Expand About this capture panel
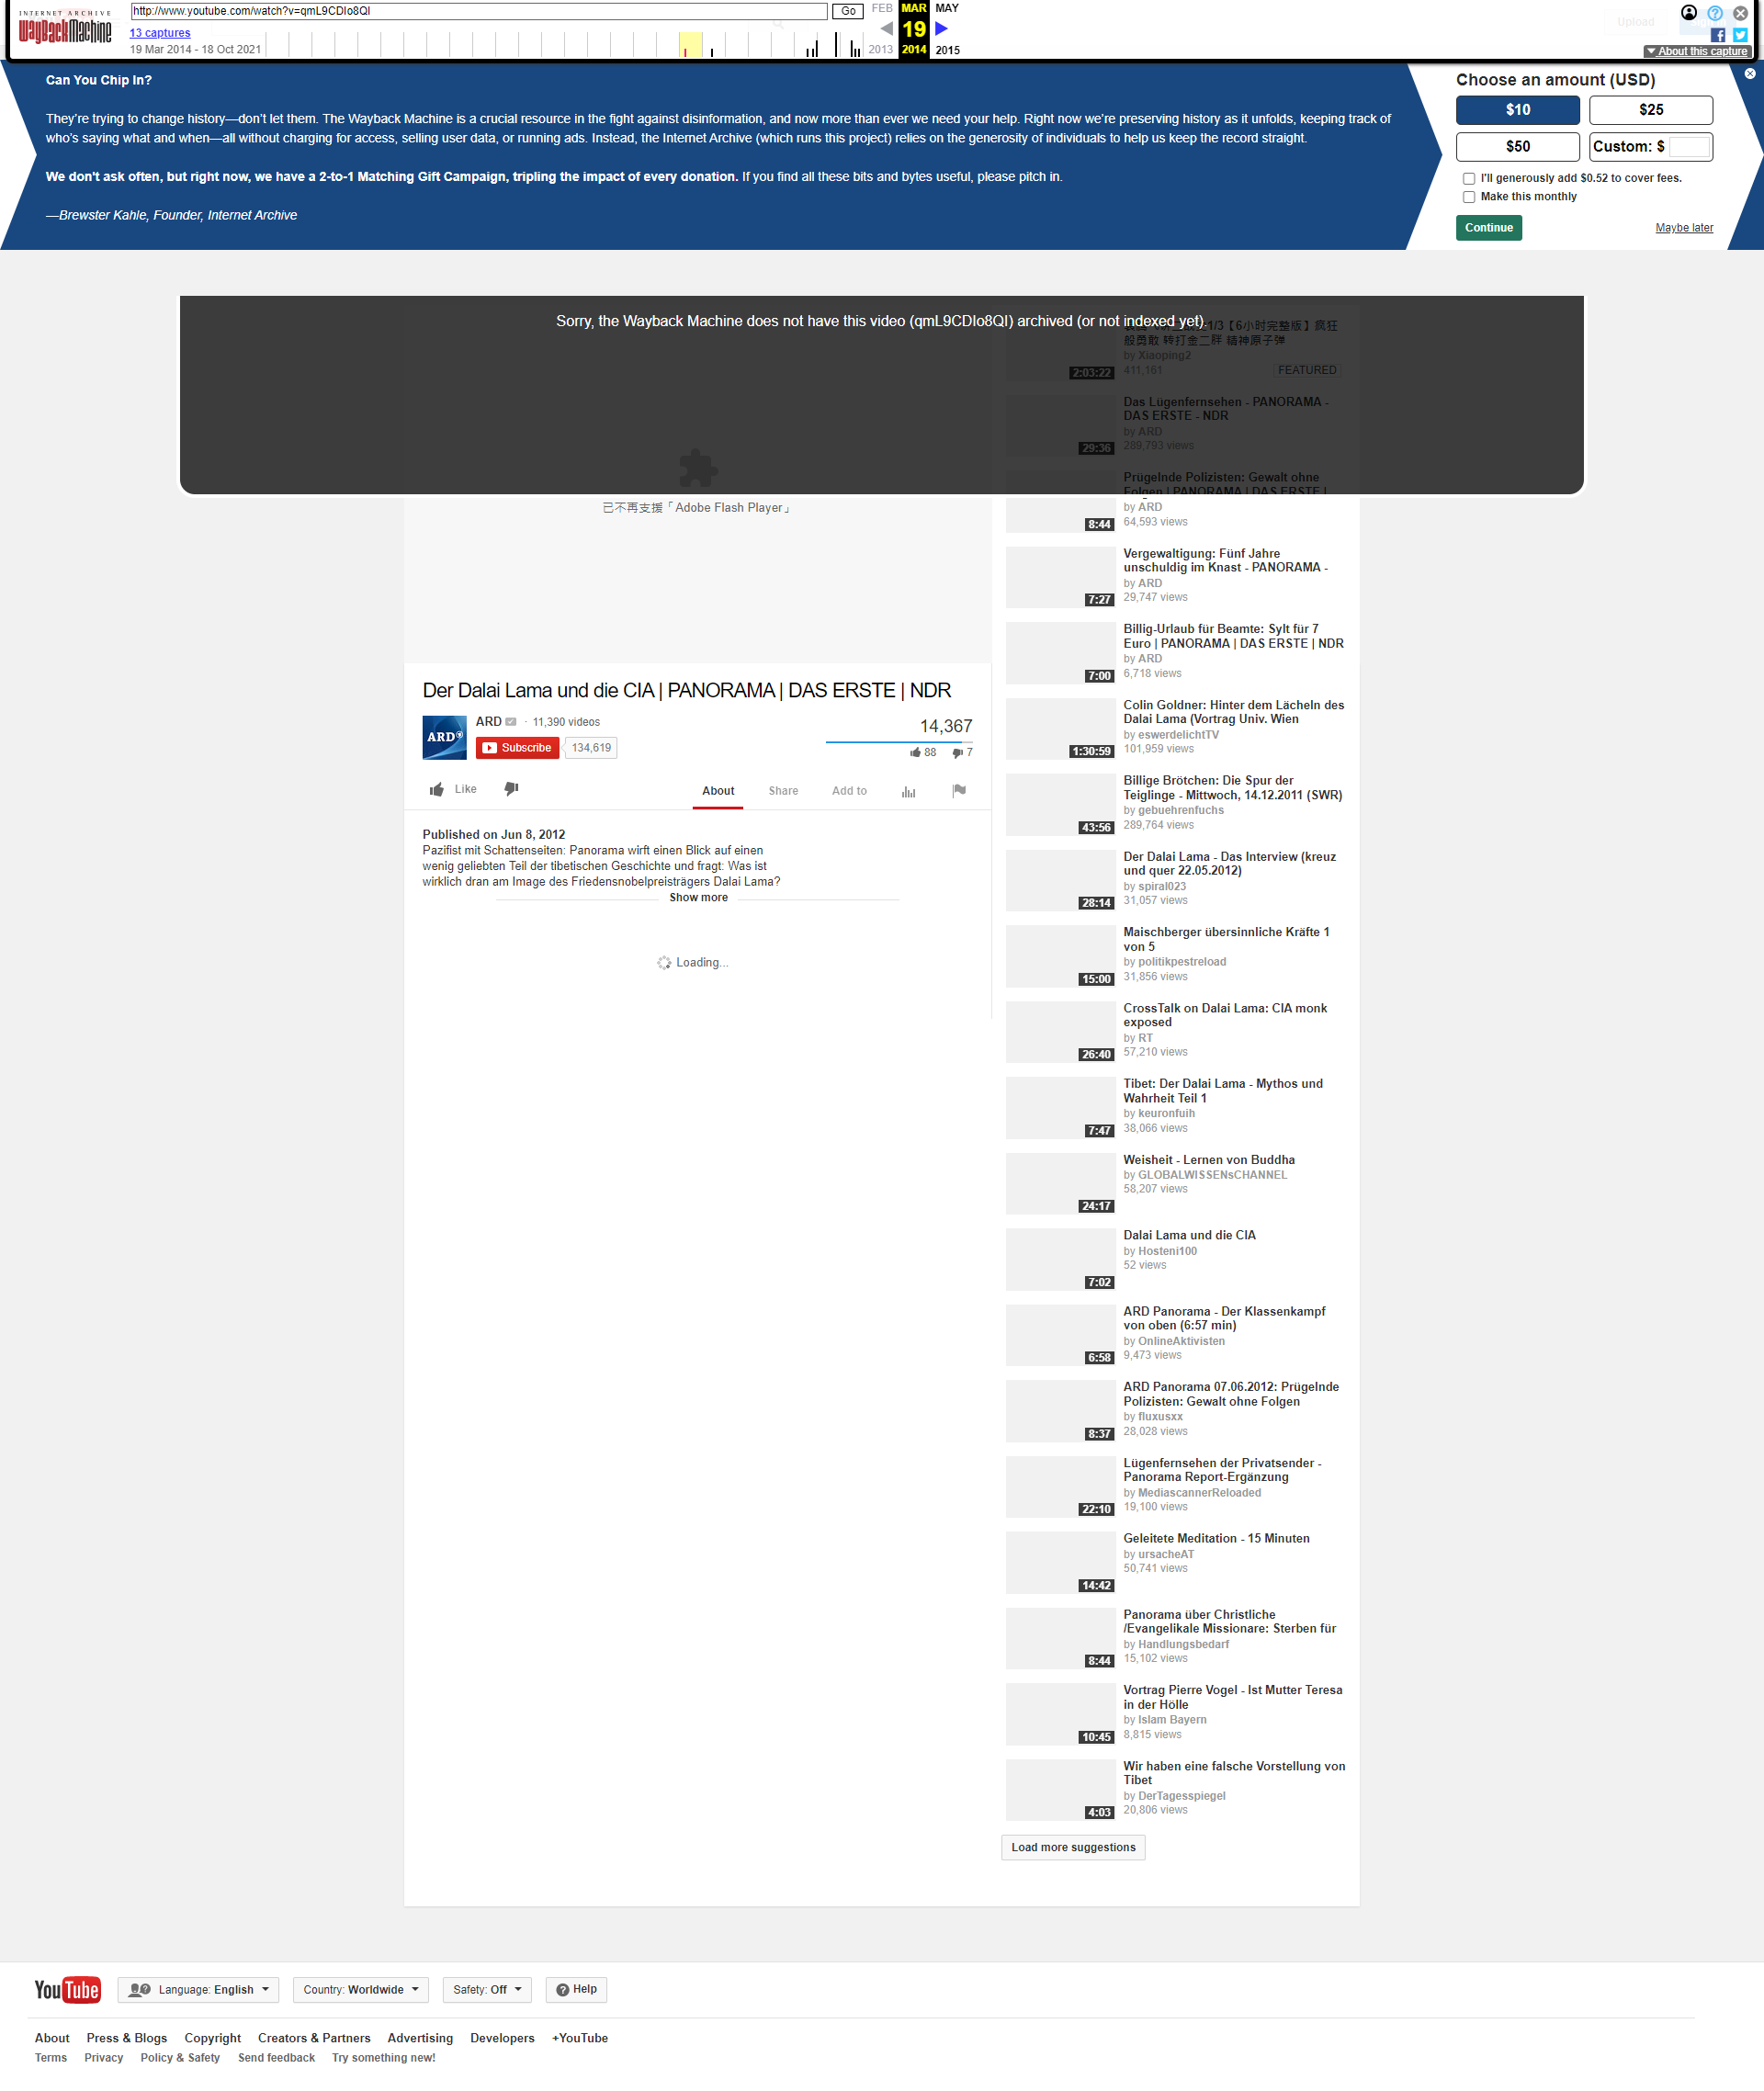This screenshot has height=2091, width=1764. 1696,52
